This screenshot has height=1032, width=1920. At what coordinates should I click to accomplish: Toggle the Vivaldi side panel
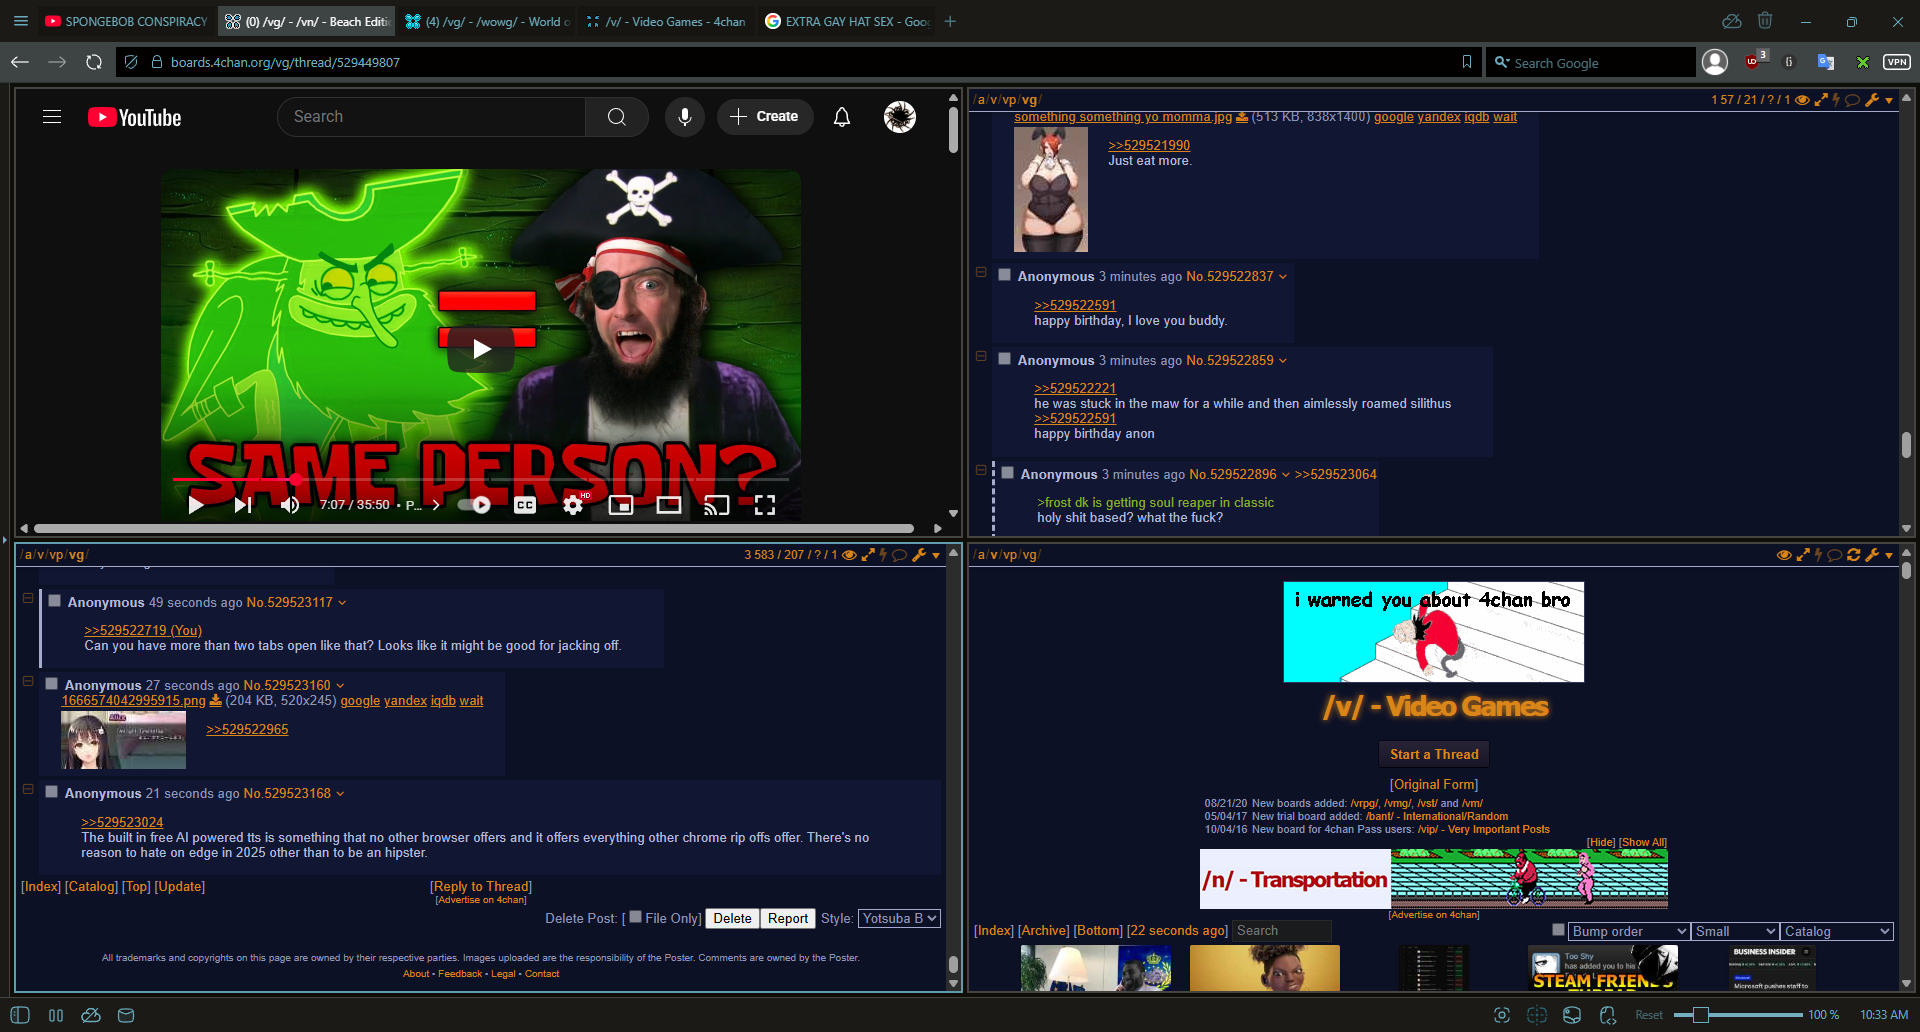[20, 1015]
